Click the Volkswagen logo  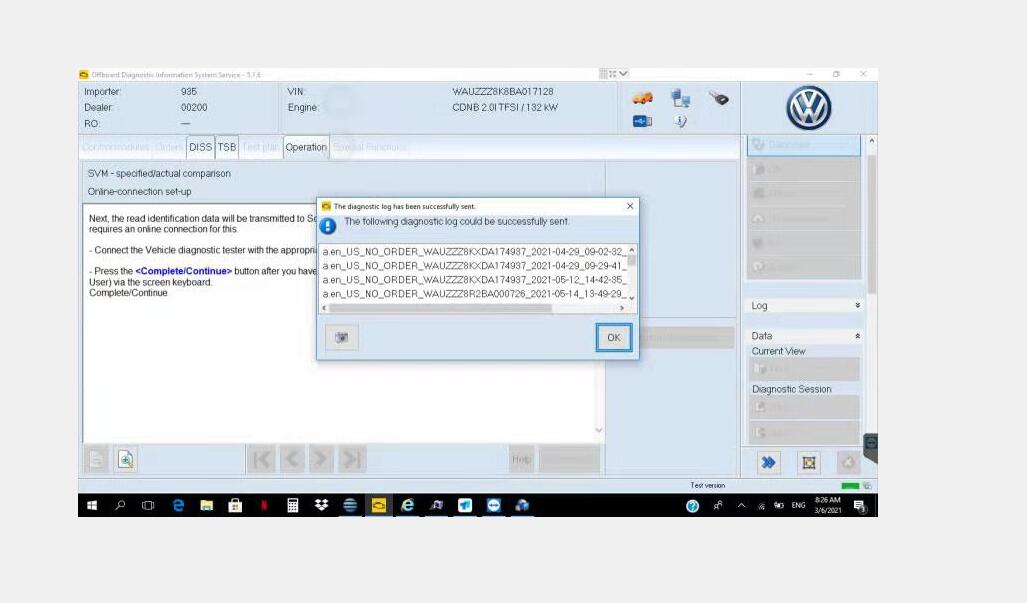[809, 108]
